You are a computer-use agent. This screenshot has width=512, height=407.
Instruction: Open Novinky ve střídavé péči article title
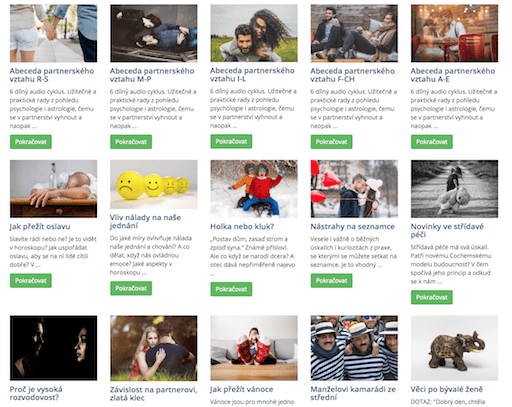point(447,231)
